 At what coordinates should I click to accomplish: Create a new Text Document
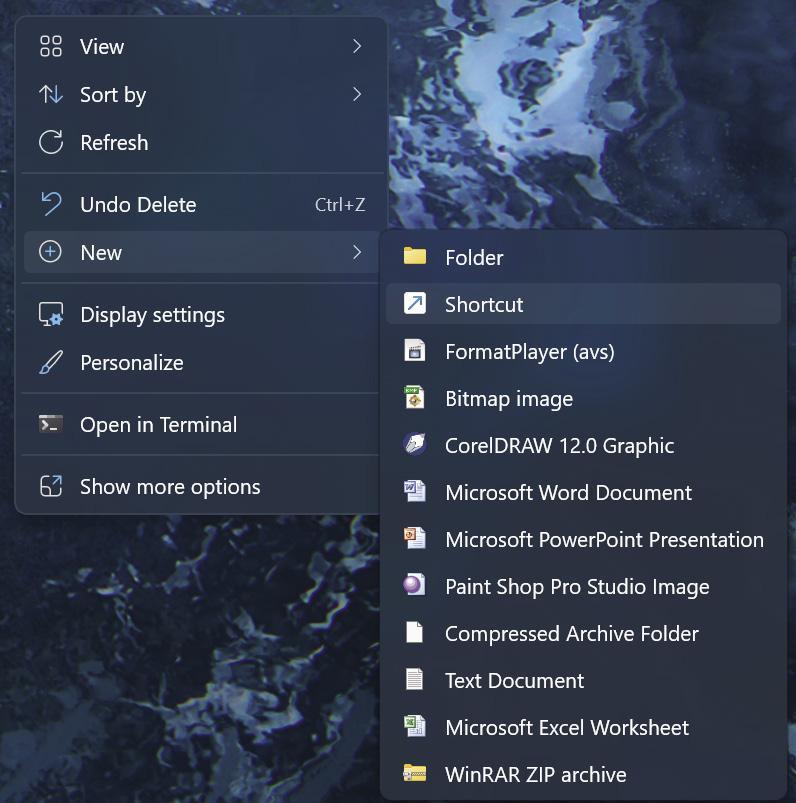583,681
